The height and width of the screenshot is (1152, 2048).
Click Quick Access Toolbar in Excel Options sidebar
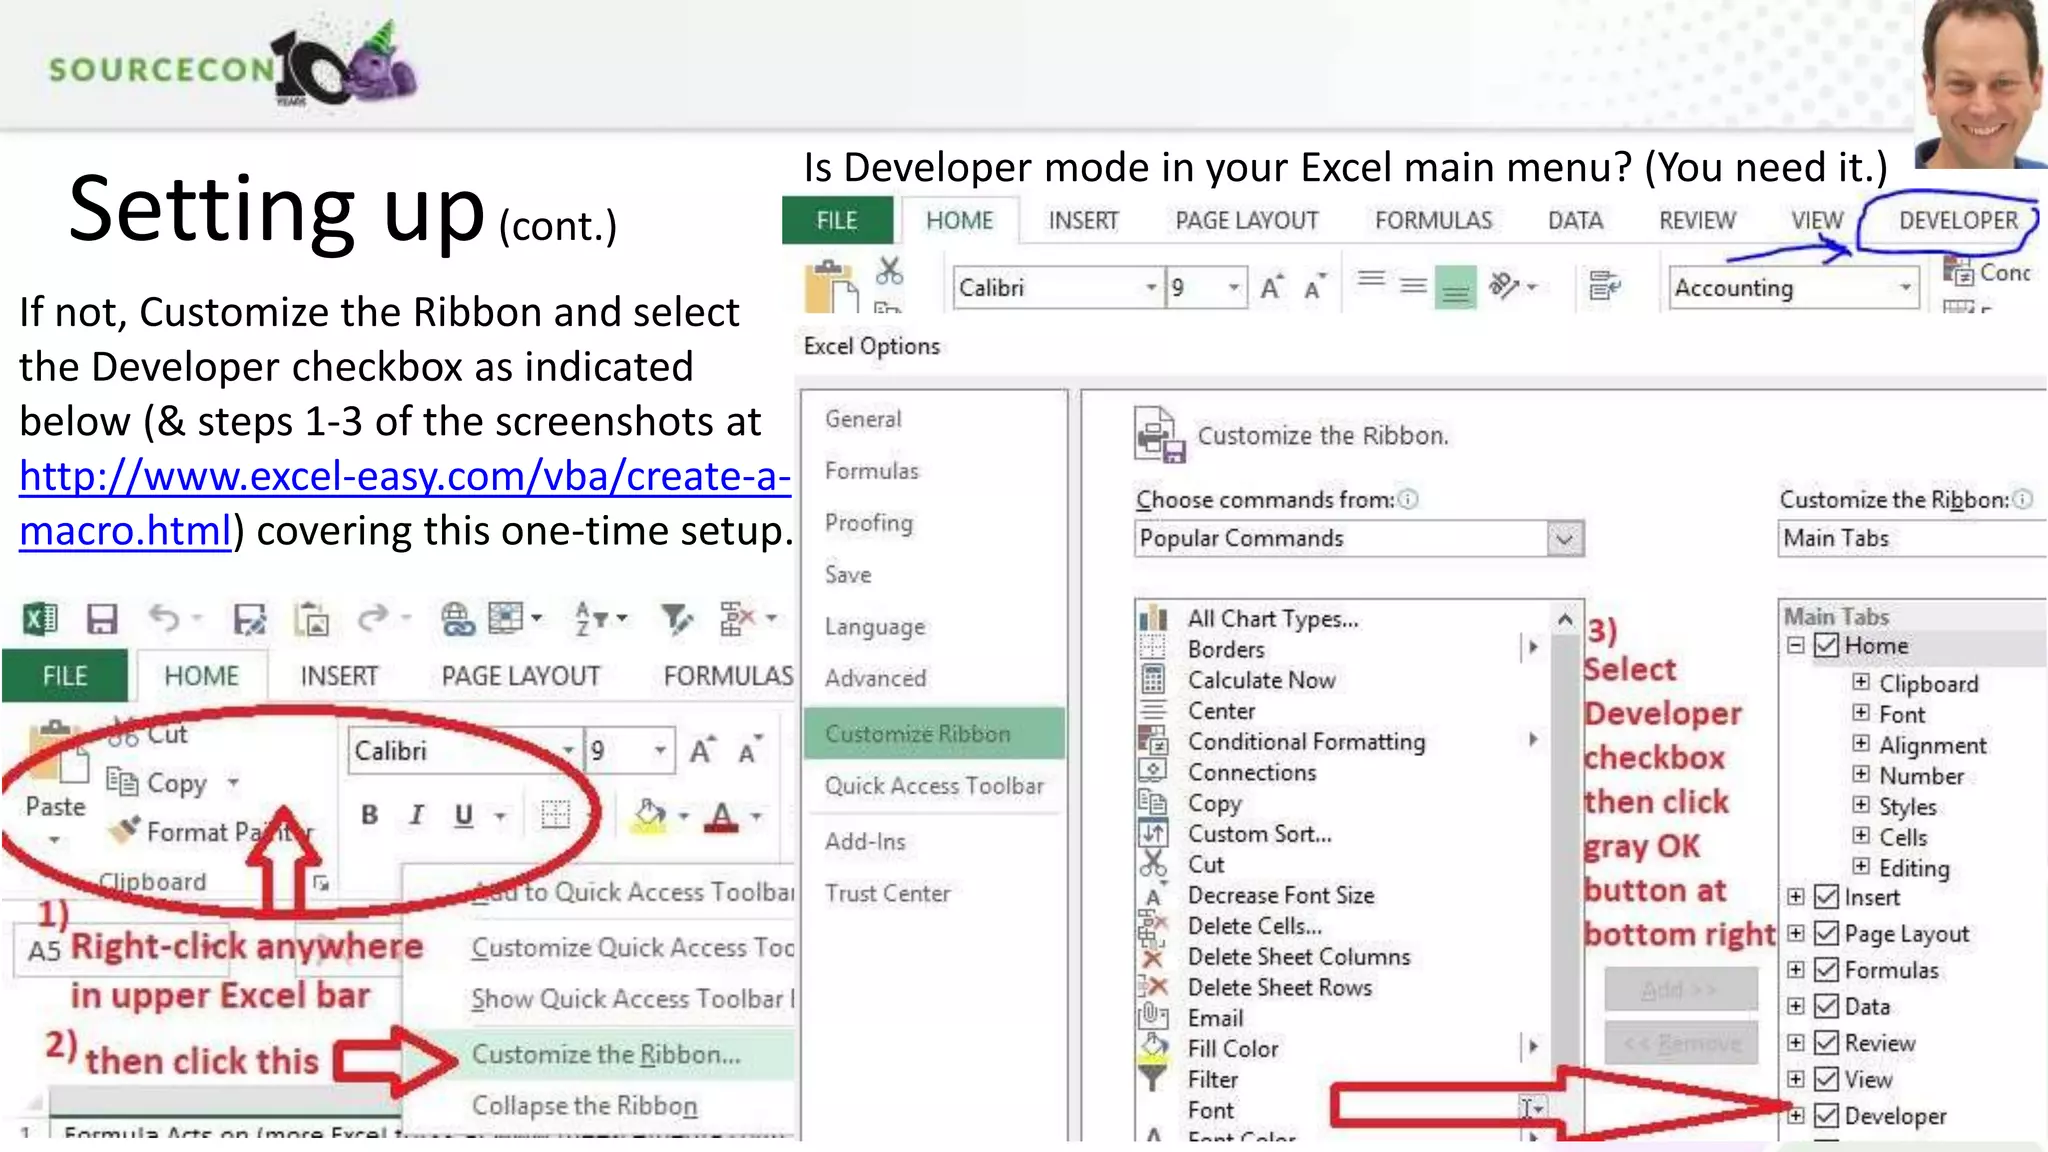(x=934, y=786)
